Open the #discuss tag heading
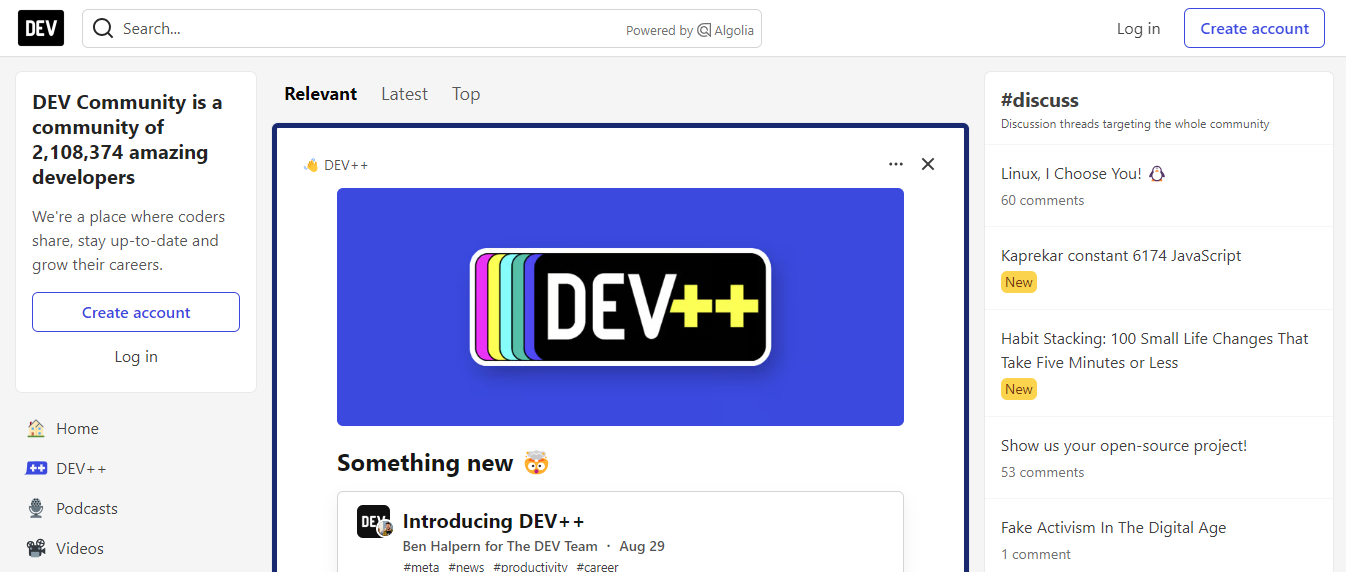This screenshot has width=1346, height=572. click(x=1040, y=100)
